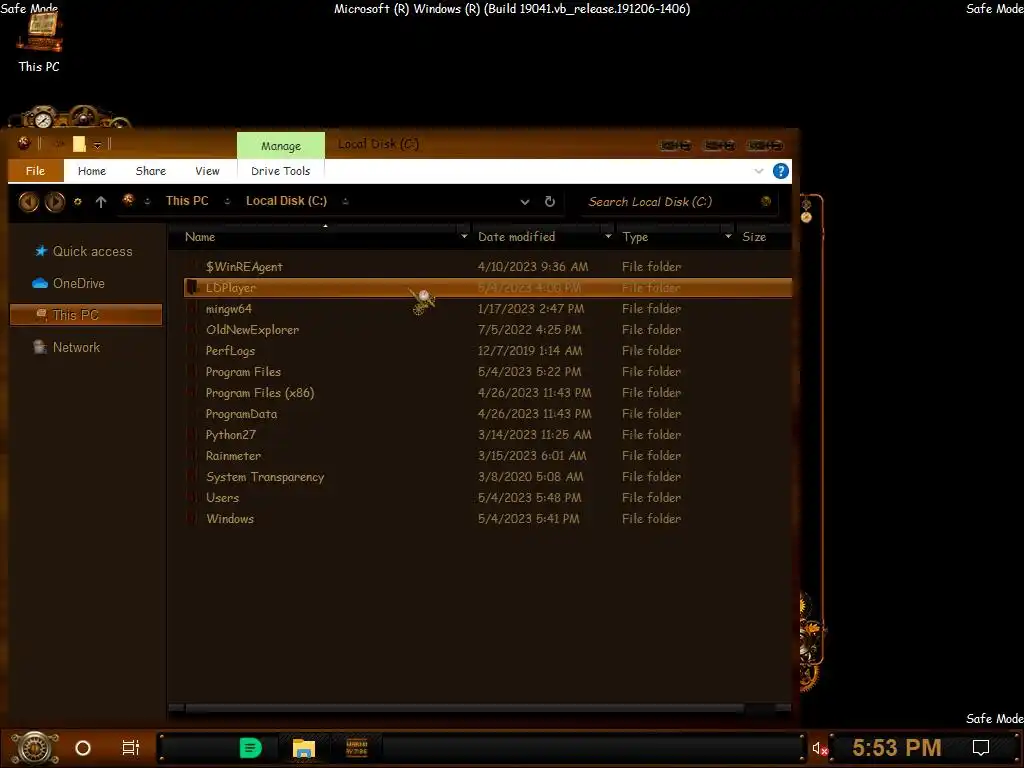The width and height of the screenshot is (1024, 768).
Task: Switch to the Home ribbon tab
Action: tap(91, 171)
